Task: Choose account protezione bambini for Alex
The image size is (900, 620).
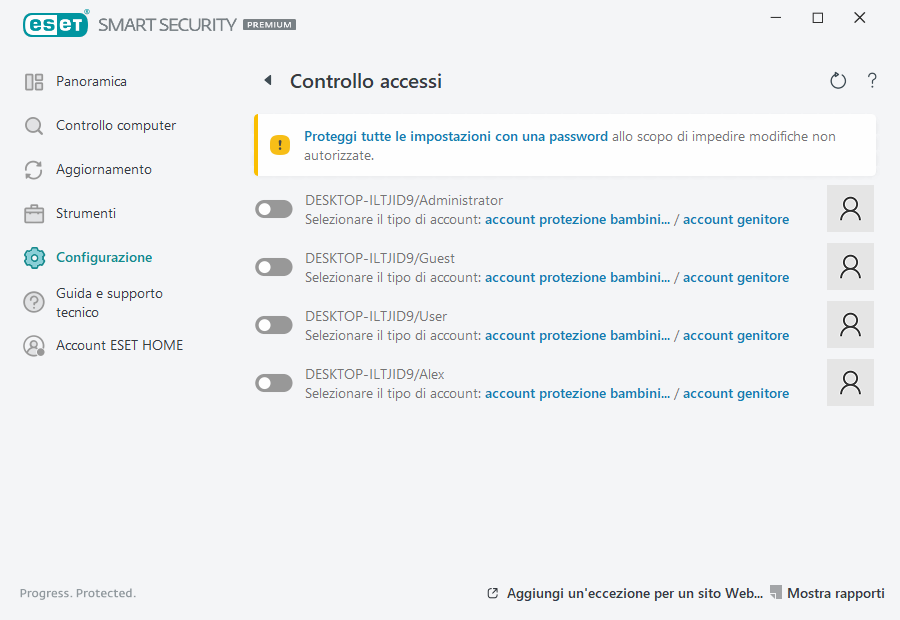Action: (577, 393)
